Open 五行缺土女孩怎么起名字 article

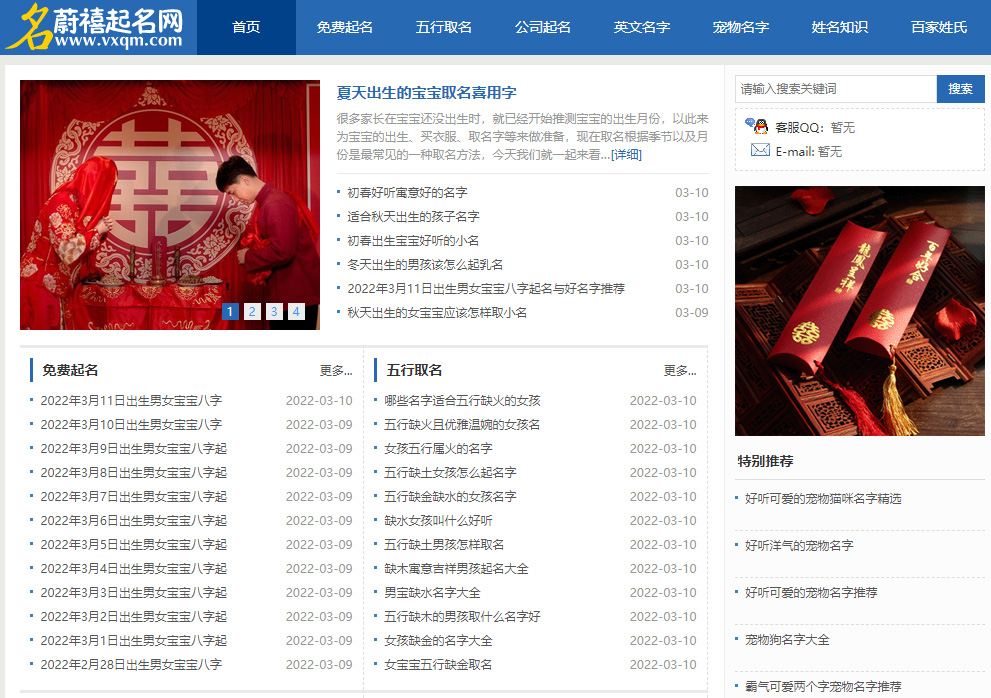(451, 473)
